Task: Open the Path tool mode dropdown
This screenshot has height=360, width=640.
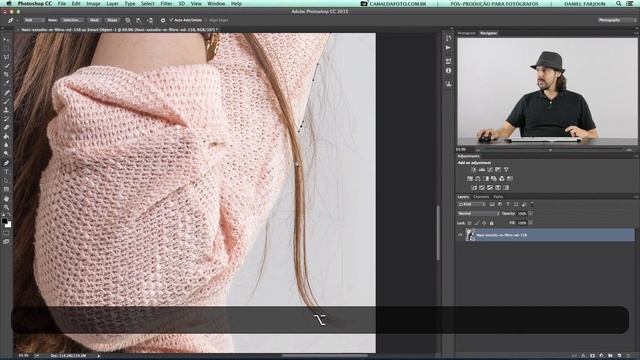Action: [x=33, y=20]
